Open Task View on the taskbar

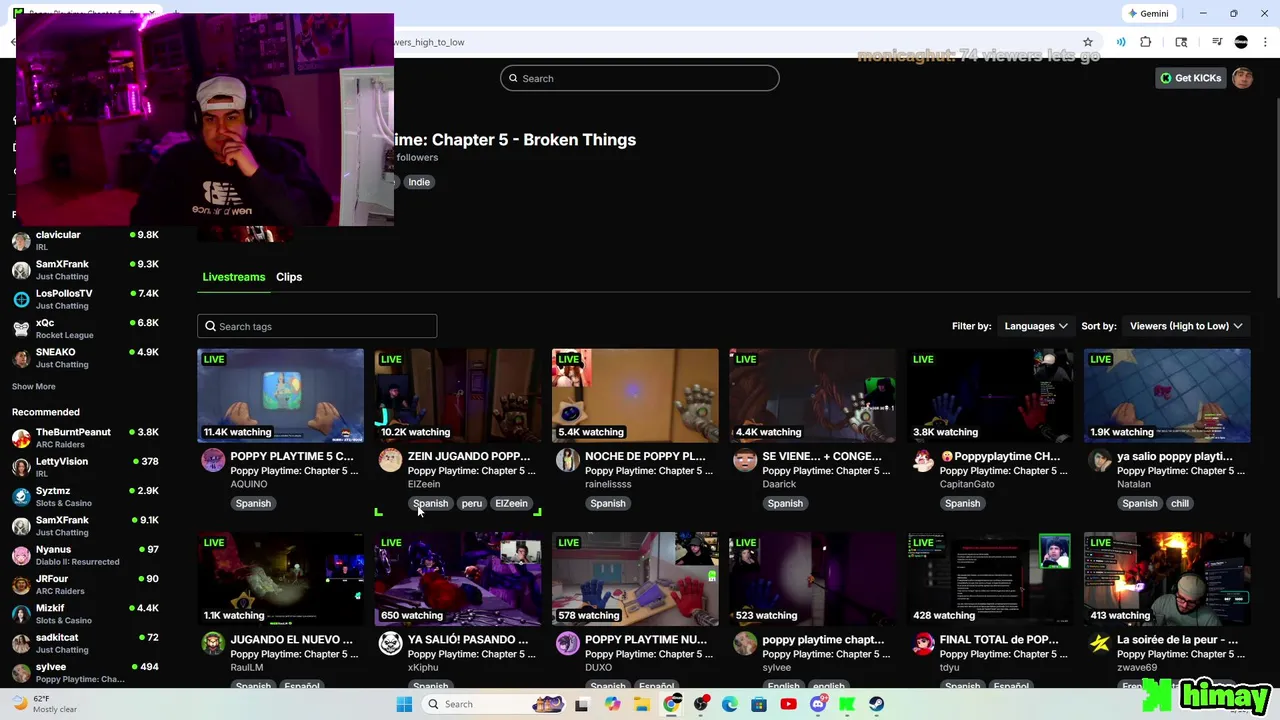point(582,704)
